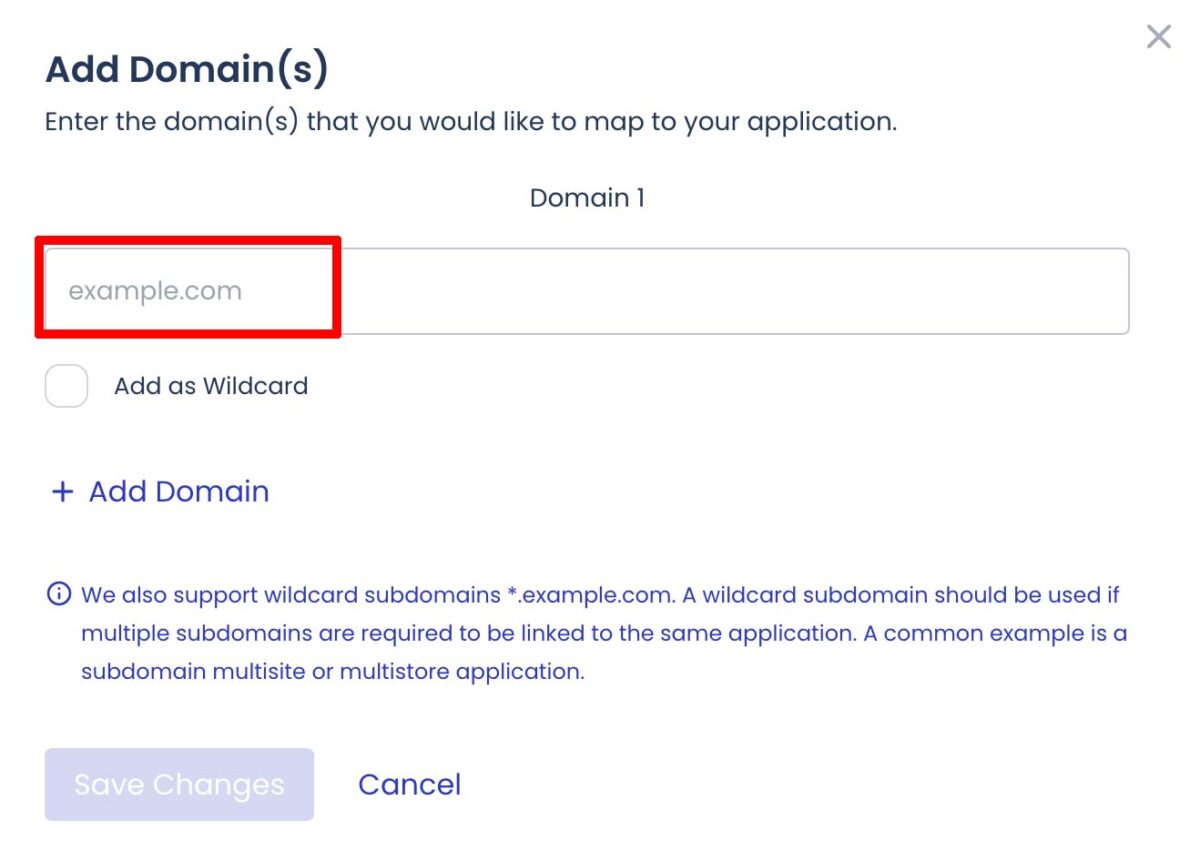Click the word "Wildcard" next to the checkbox
Viewport: 1200px width, 861px height.
pyautogui.click(x=255, y=386)
